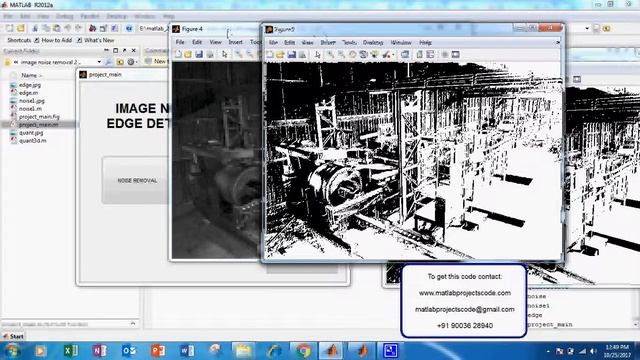Select noise1.jpg in Current Folder list
The width and height of the screenshot is (640, 360).
[31, 101]
